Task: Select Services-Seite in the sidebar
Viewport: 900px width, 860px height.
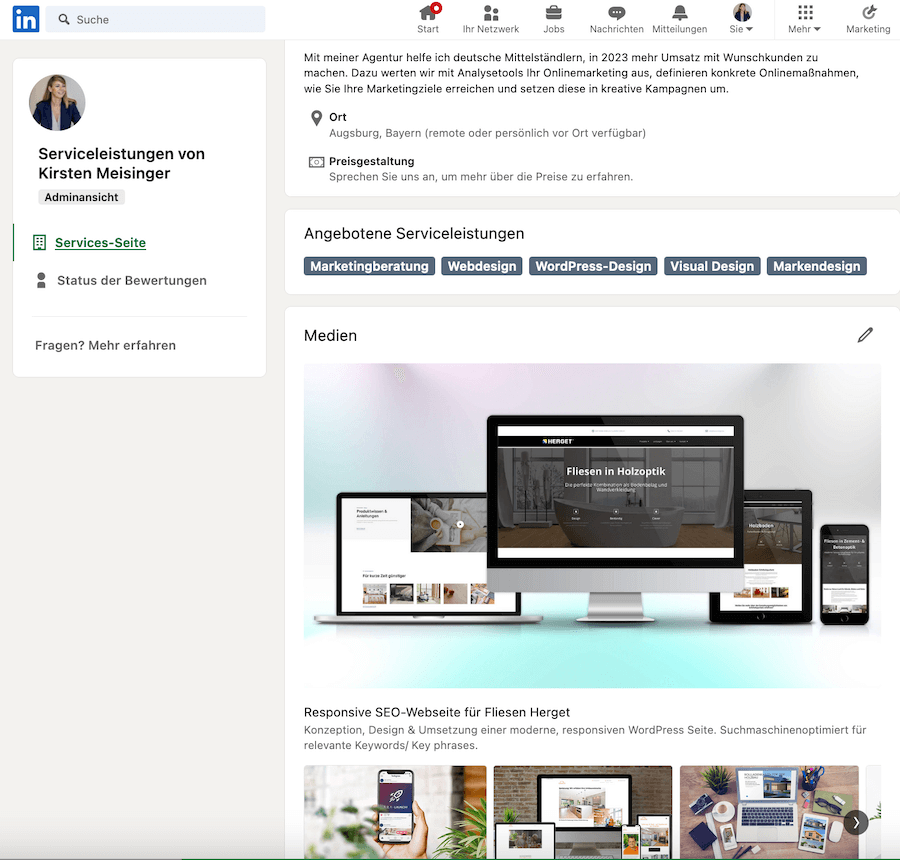Action: [100, 243]
